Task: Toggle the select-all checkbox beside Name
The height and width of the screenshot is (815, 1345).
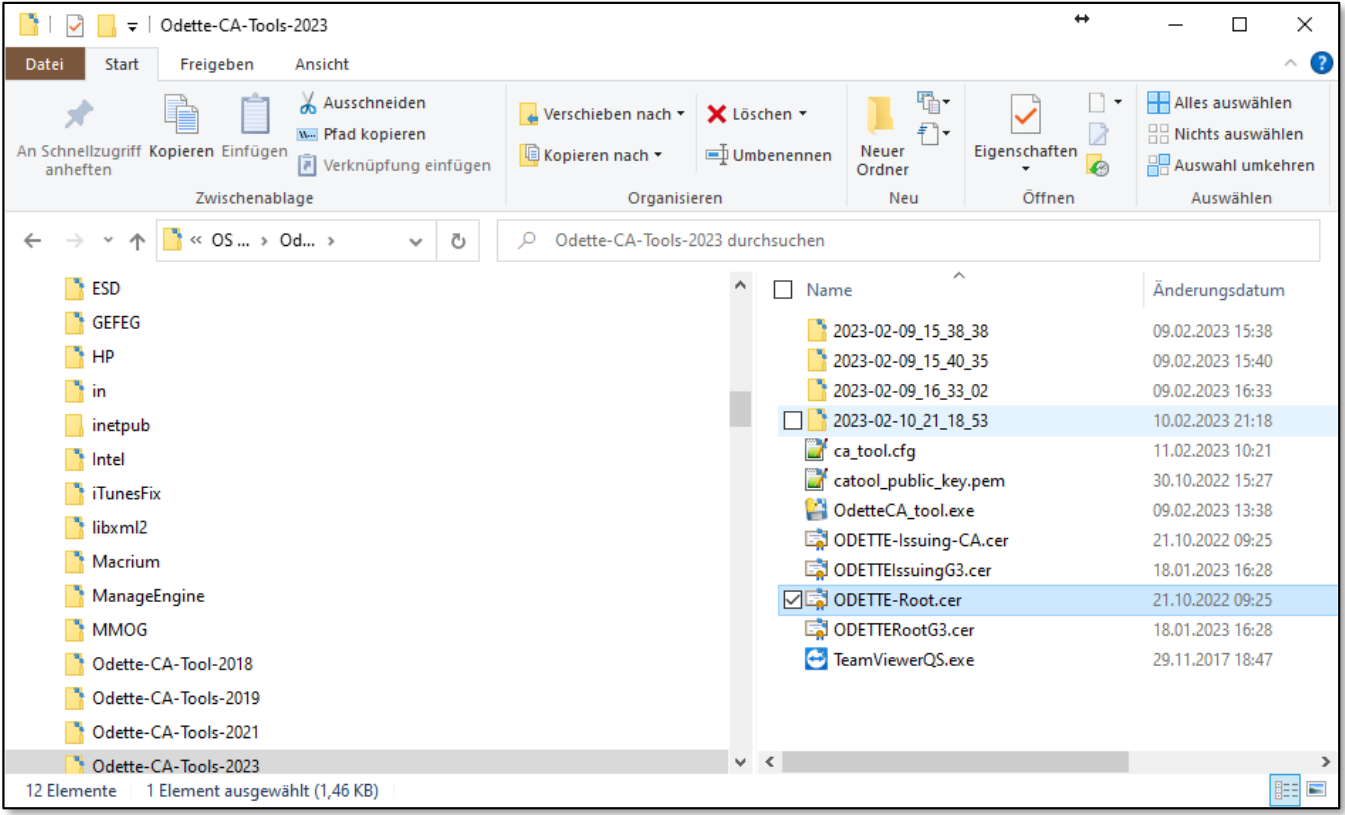Action: [784, 290]
